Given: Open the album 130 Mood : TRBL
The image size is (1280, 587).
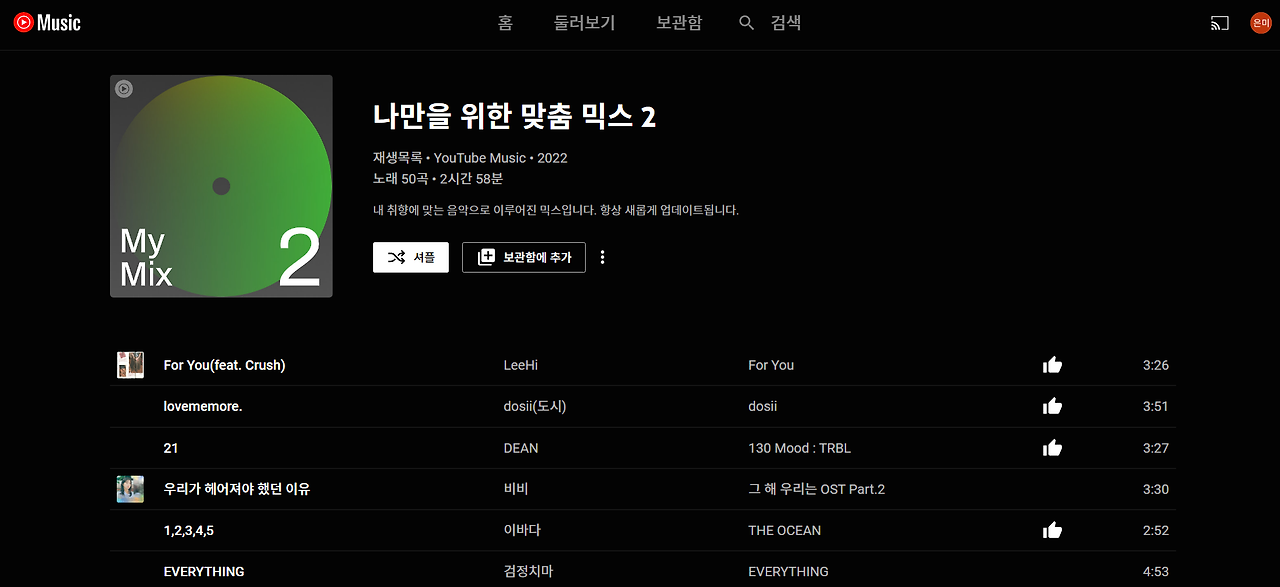Looking at the screenshot, I should click(799, 448).
